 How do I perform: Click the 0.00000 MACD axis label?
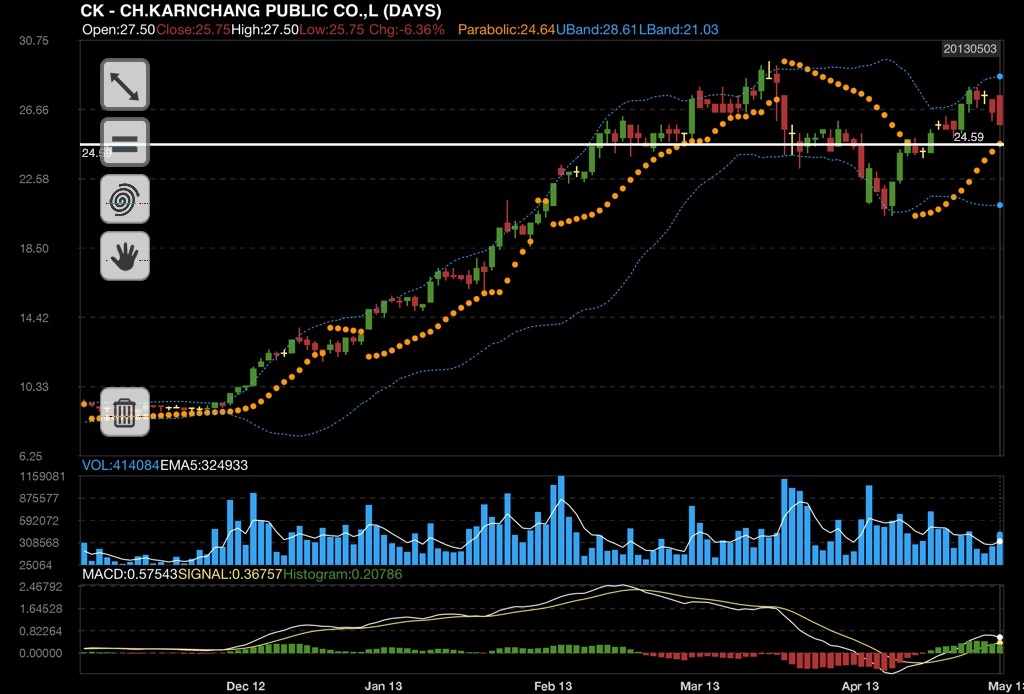pyautogui.click(x=41, y=654)
